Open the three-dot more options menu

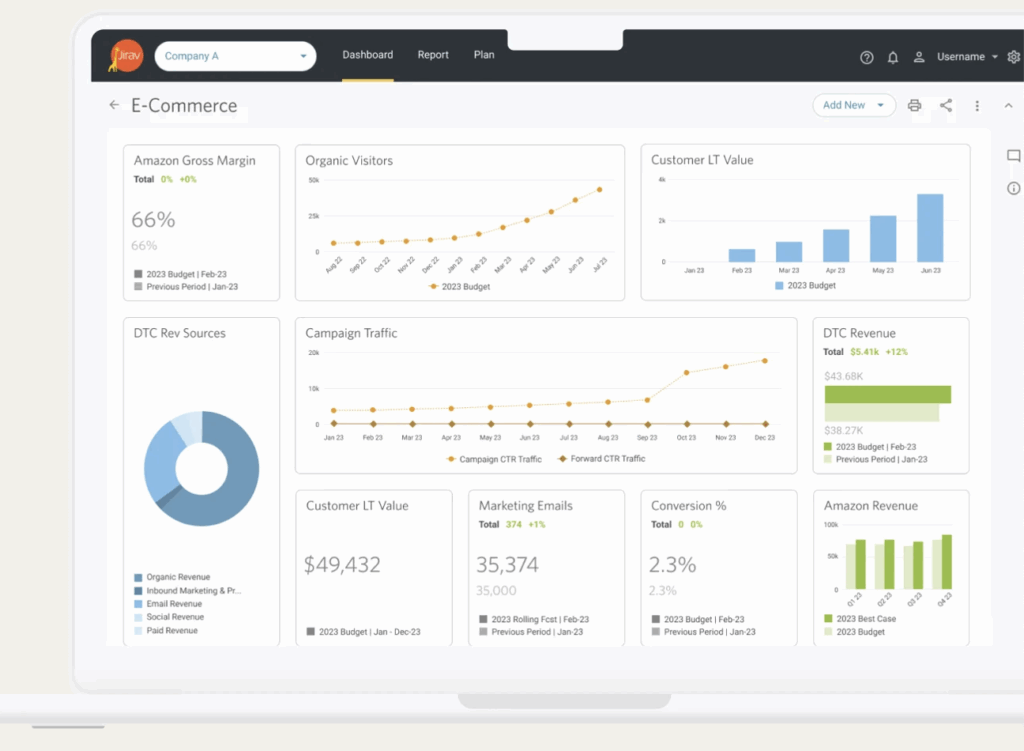pyautogui.click(x=977, y=105)
